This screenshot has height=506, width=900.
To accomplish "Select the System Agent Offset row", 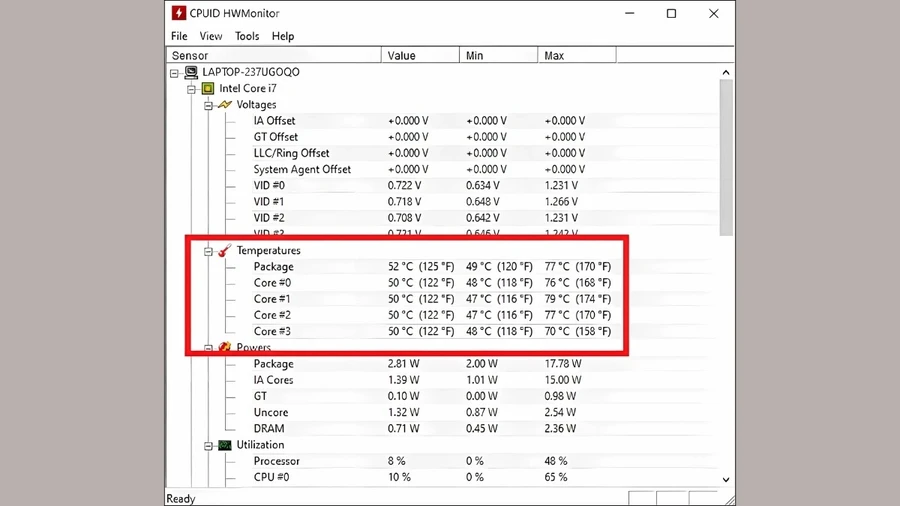I will point(485,169).
